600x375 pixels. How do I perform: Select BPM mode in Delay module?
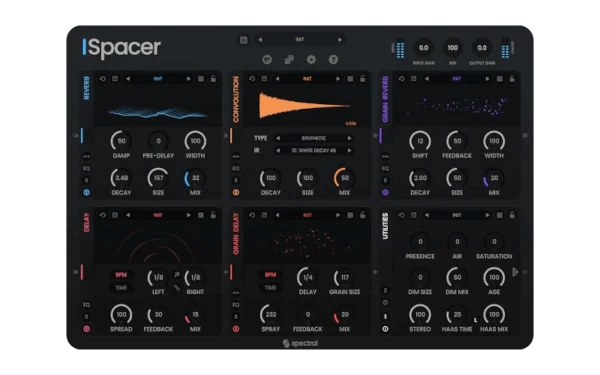click(x=121, y=275)
